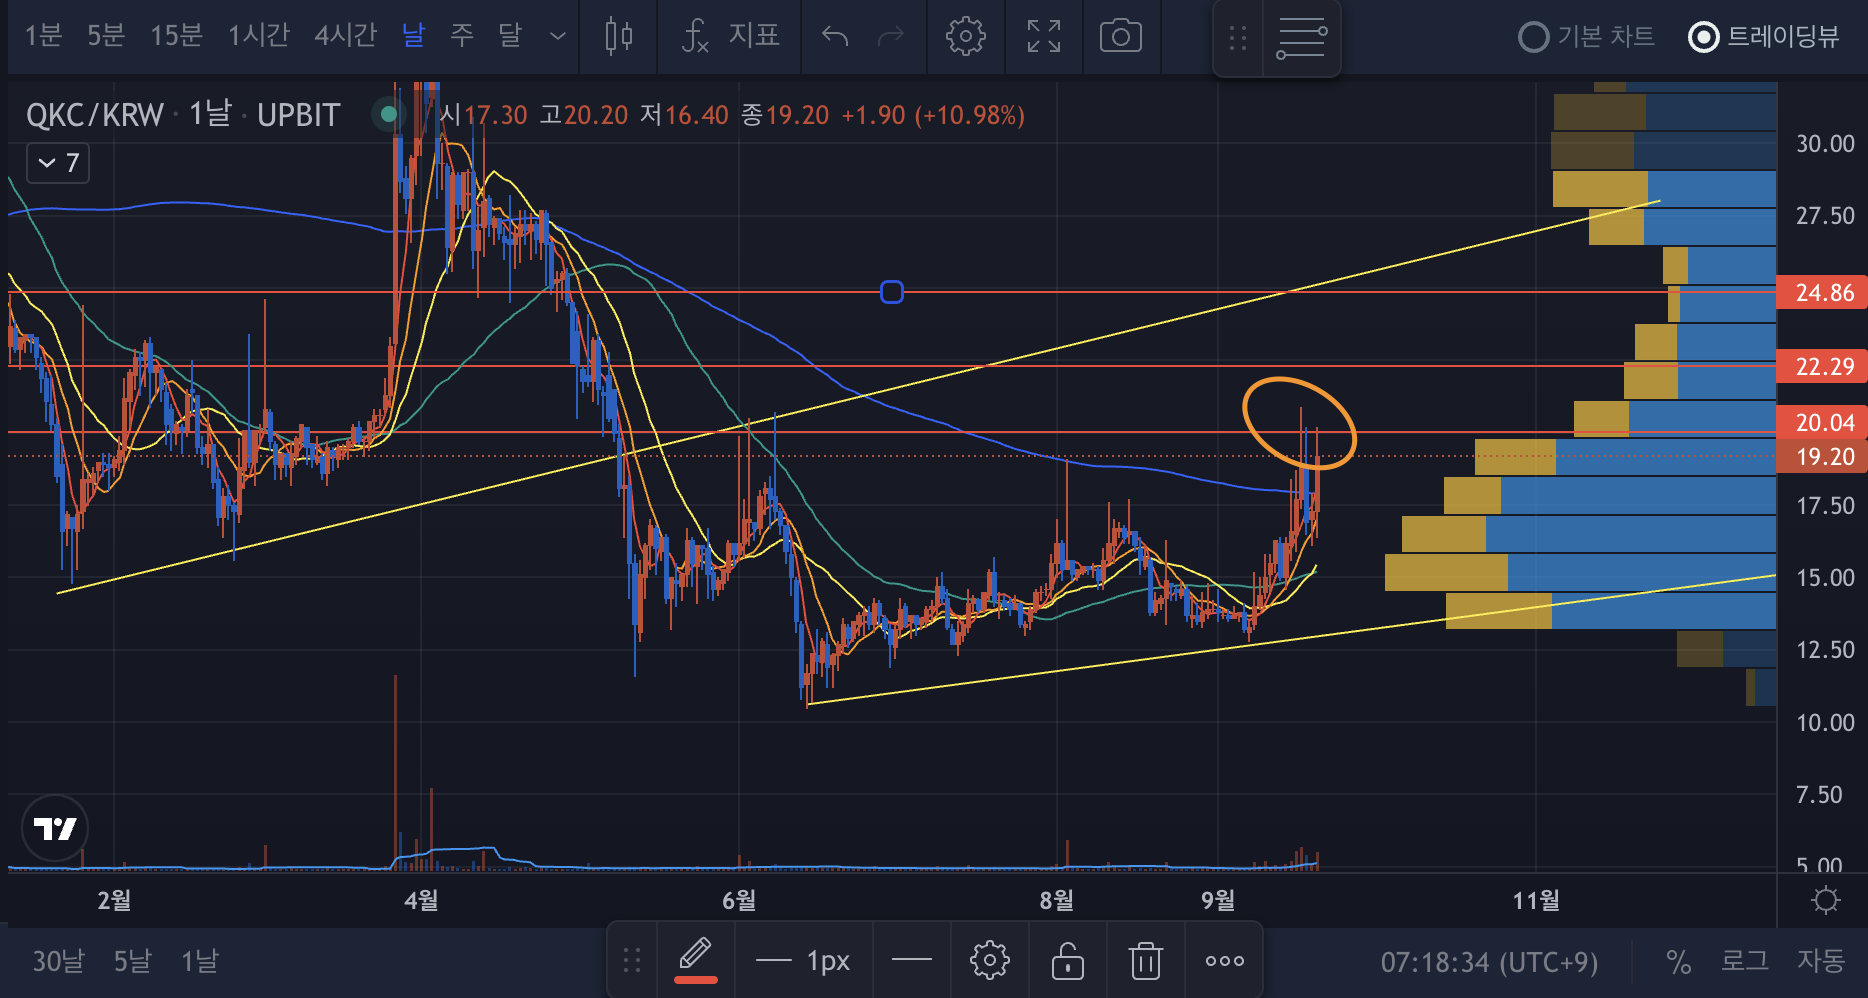Image resolution: width=1868 pixels, height=998 pixels.
Task: Click the 07:18:34 (UTC+9) timezone clock
Action: point(1489,962)
